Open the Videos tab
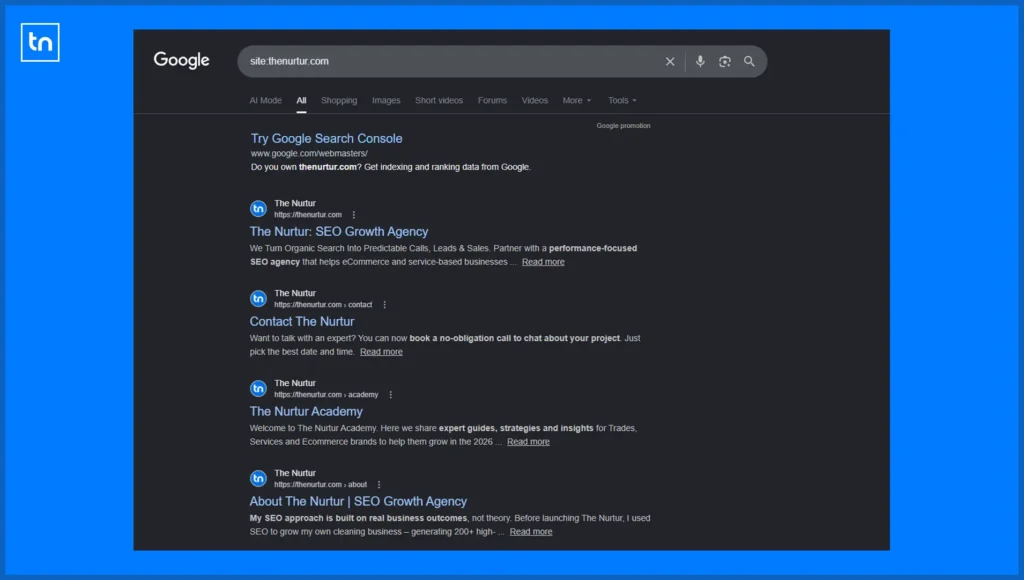Screen dimensions: 1024x580 [535, 101]
